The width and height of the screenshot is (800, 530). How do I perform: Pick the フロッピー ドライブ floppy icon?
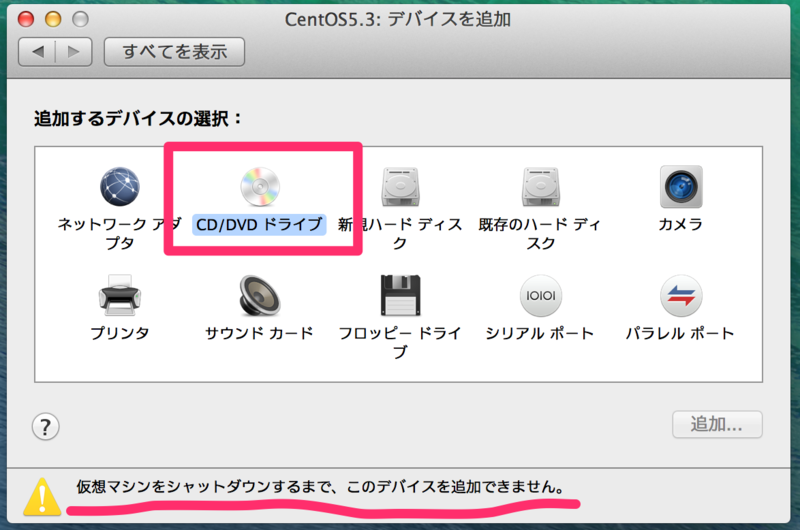tap(401, 295)
